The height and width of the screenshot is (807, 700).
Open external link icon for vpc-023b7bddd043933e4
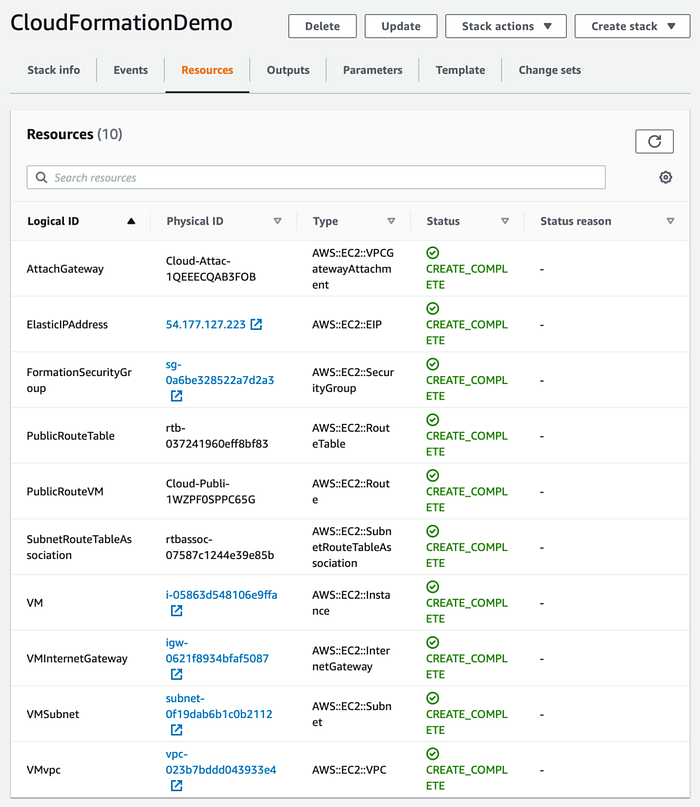pyautogui.click(x=177, y=785)
